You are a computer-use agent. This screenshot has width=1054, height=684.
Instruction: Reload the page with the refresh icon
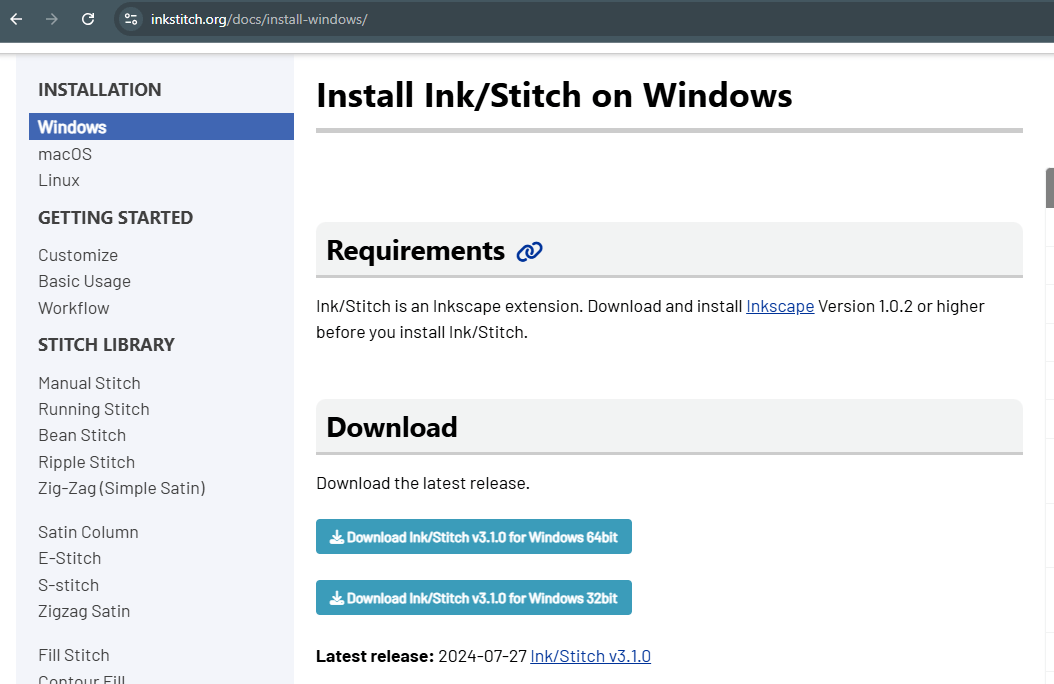pos(88,19)
